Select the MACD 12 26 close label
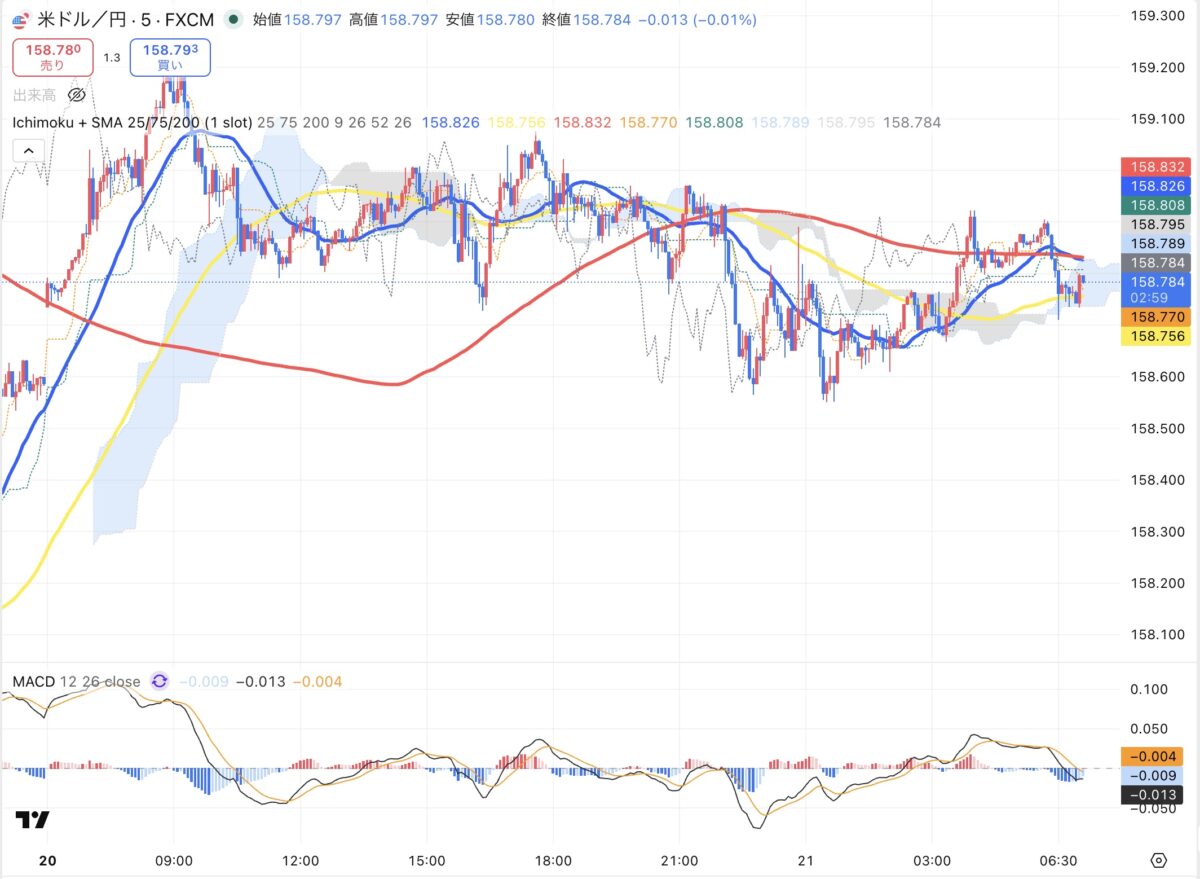This screenshot has width=1200, height=879. (x=76, y=682)
